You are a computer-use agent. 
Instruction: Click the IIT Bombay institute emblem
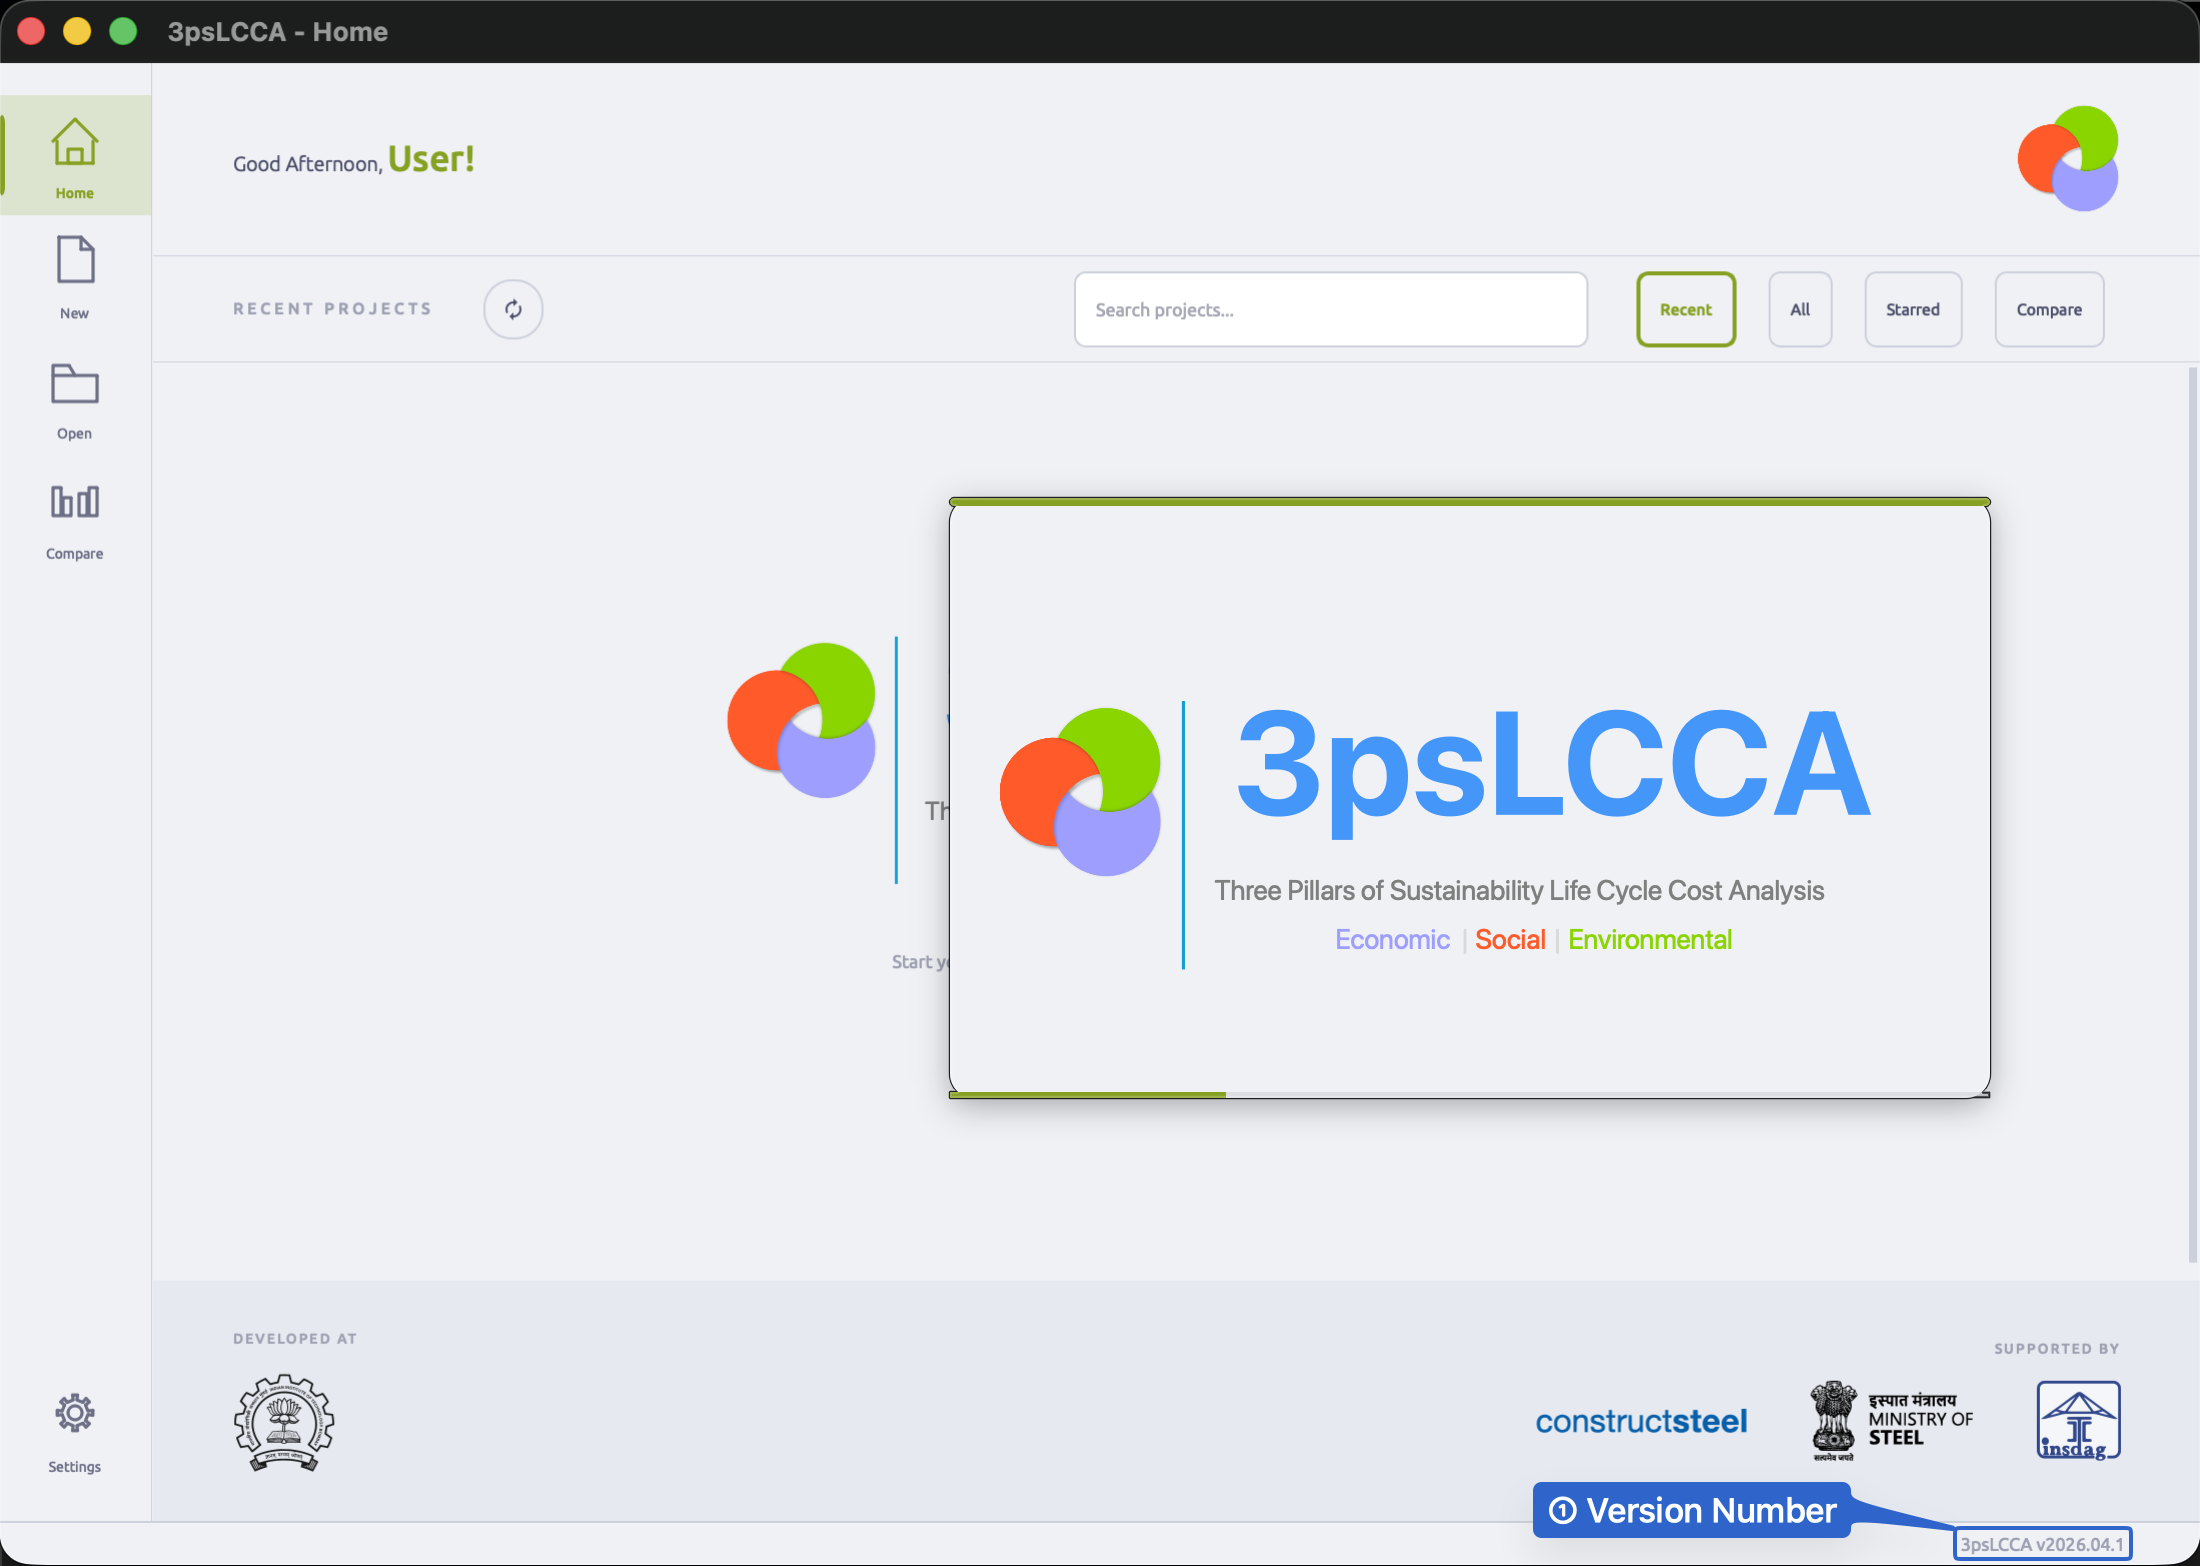click(284, 1422)
